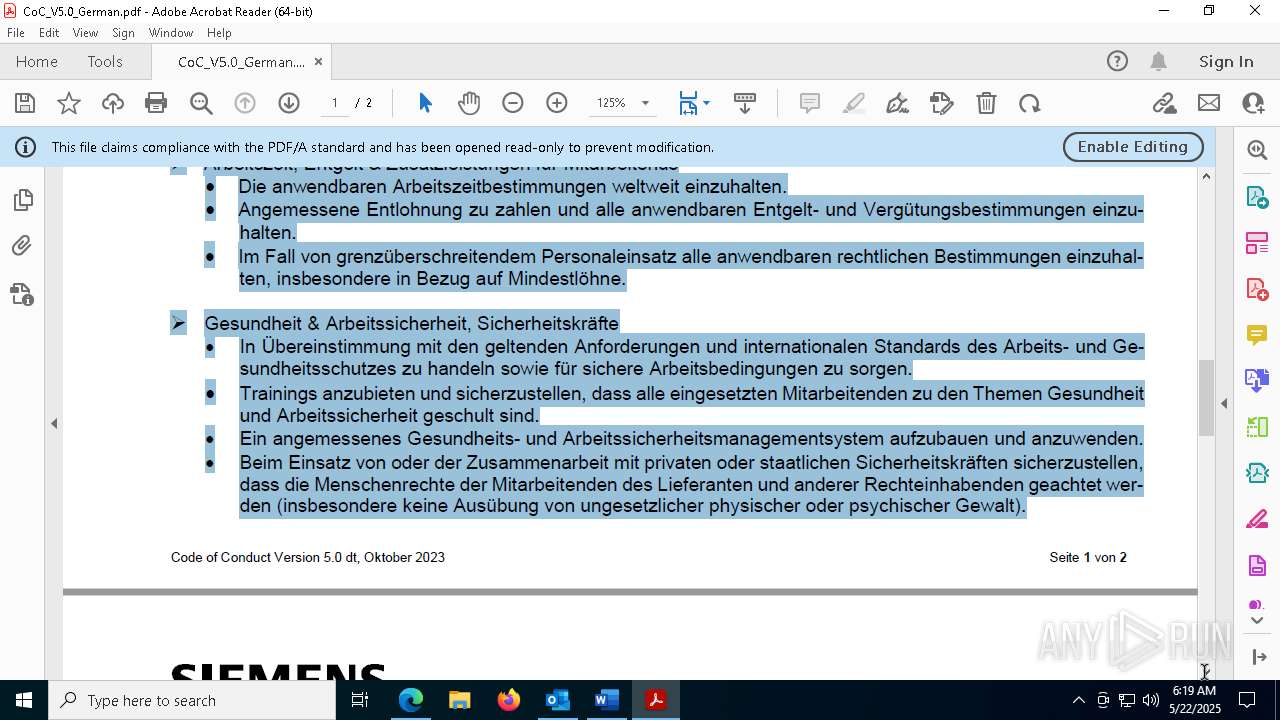Close the CoC_V5.0_German tab
The width and height of the screenshot is (1280, 720).
point(318,62)
